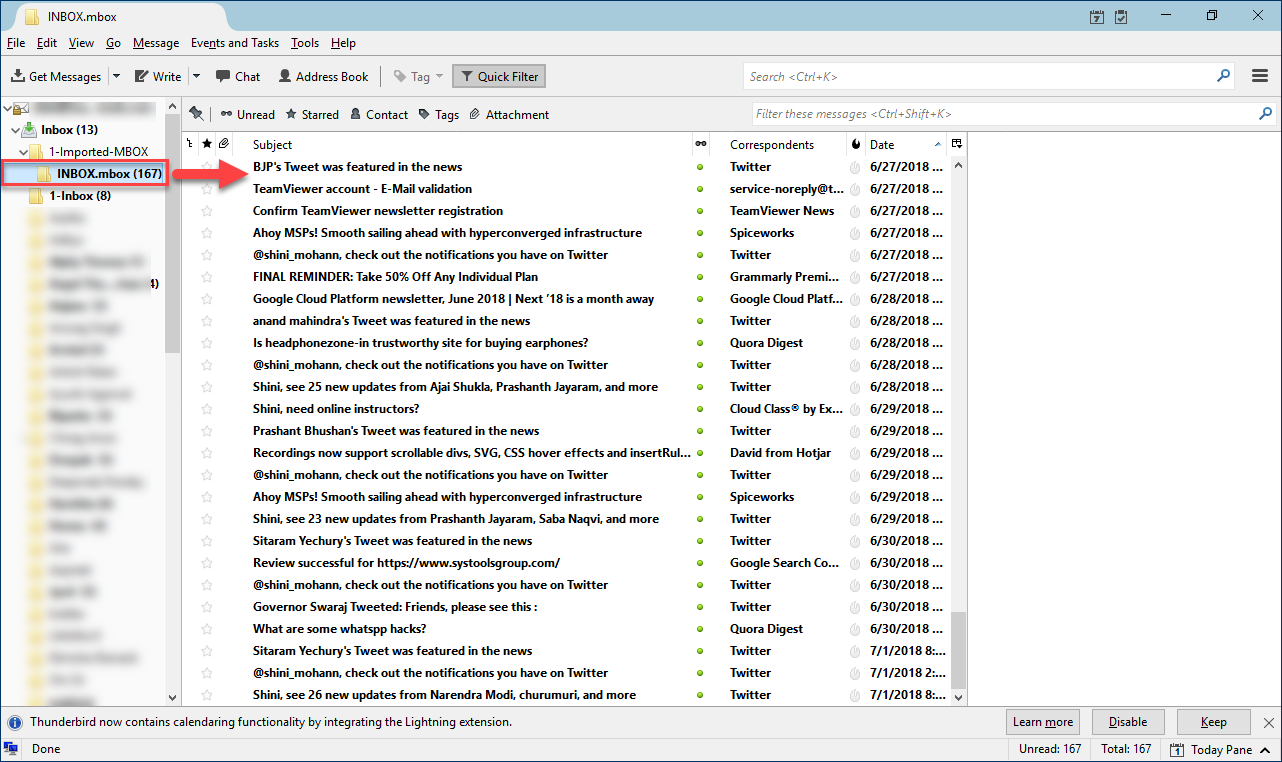Click the info icon in notification bar
The image size is (1282, 762).
[x=15, y=721]
